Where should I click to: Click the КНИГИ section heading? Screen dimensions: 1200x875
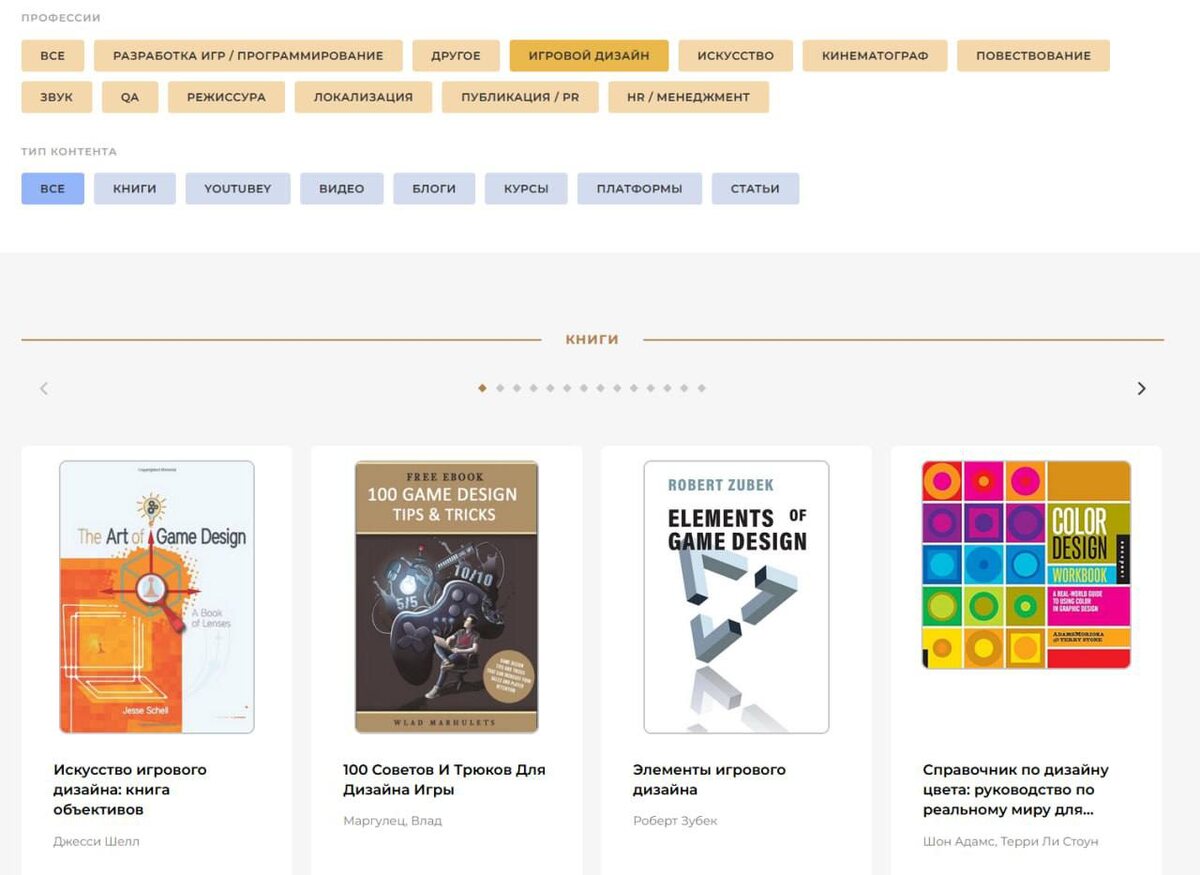[592, 340]
